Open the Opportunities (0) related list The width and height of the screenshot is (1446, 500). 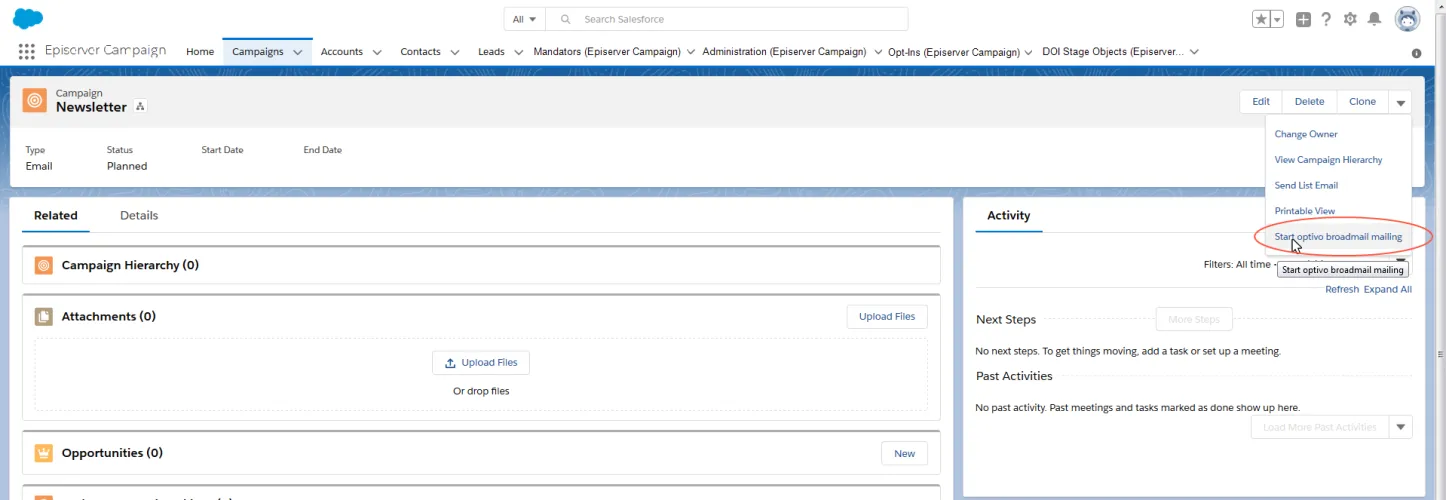[x=112, y=453]
